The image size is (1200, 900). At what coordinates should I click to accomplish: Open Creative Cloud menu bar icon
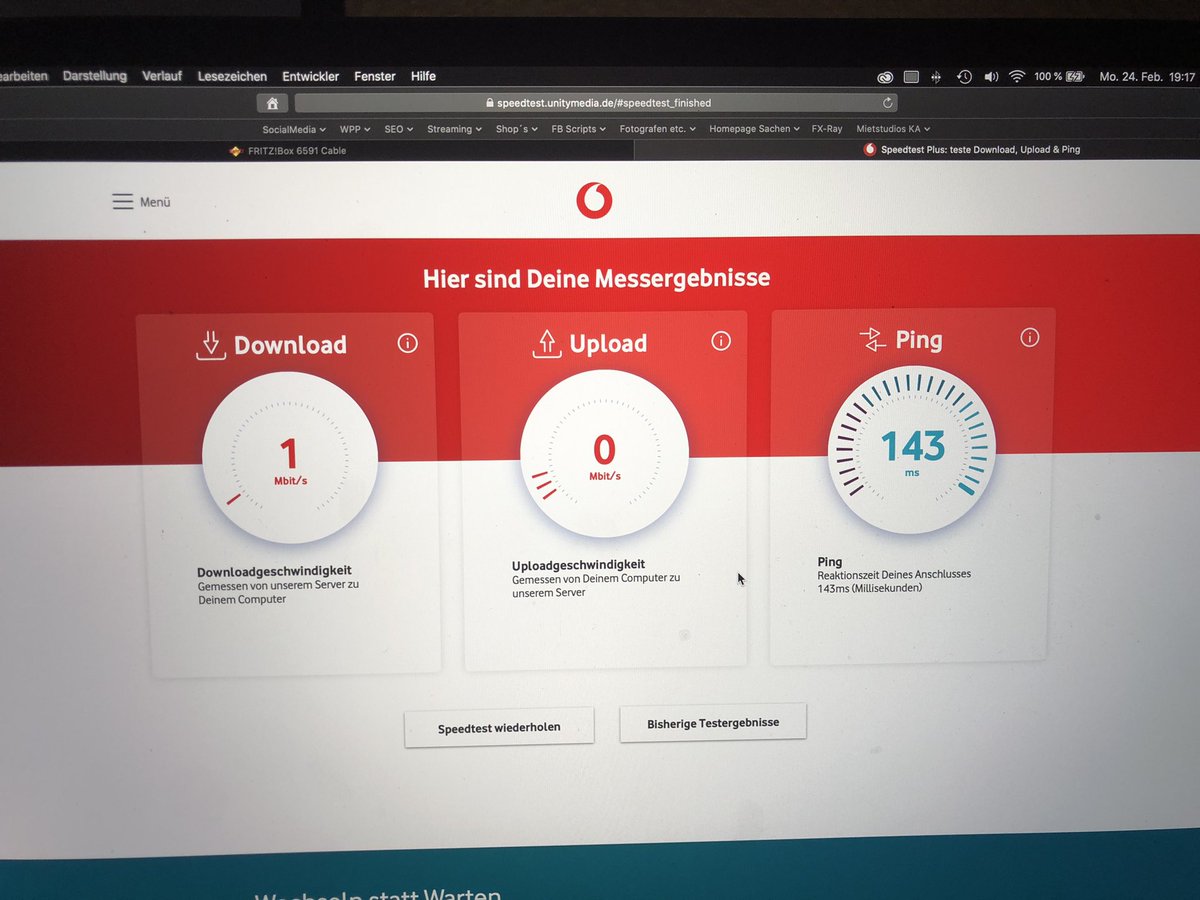885,77
